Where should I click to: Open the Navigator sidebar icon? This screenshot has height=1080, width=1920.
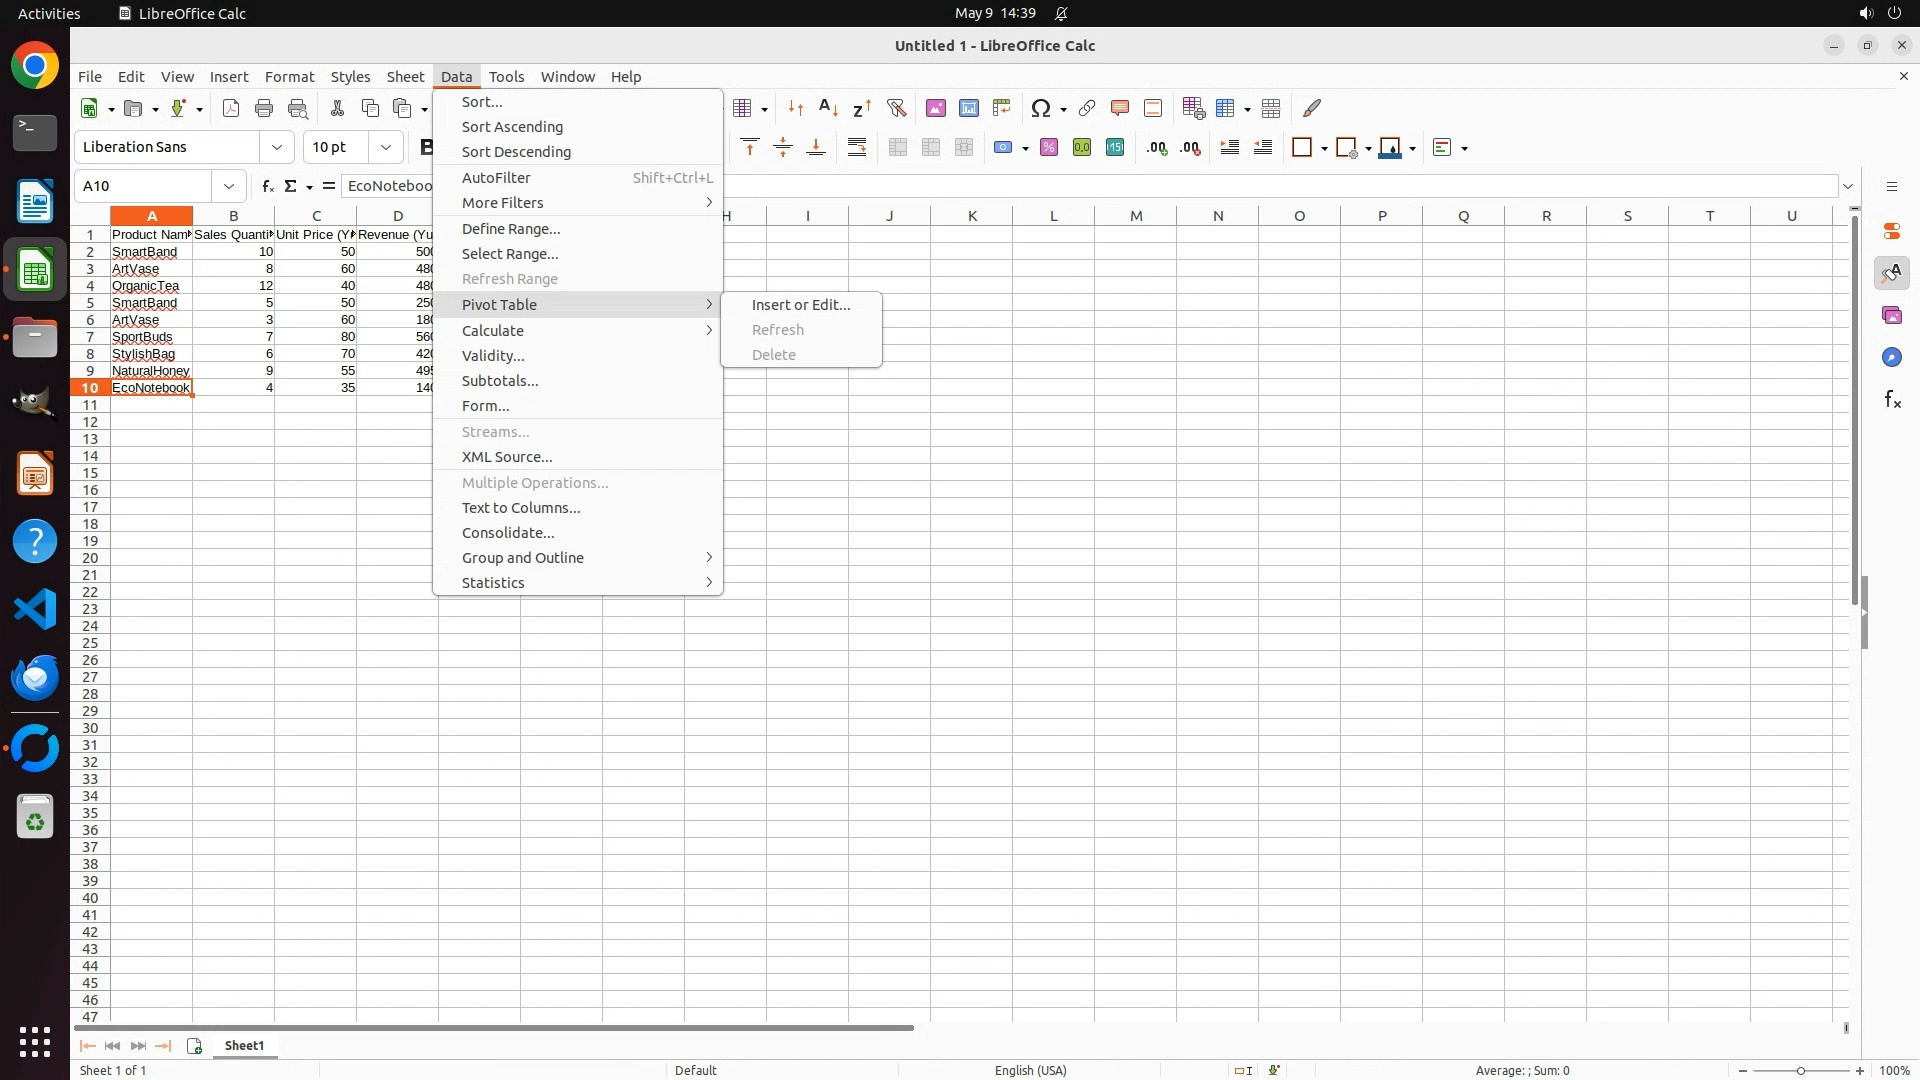[x=1892, y=357]
